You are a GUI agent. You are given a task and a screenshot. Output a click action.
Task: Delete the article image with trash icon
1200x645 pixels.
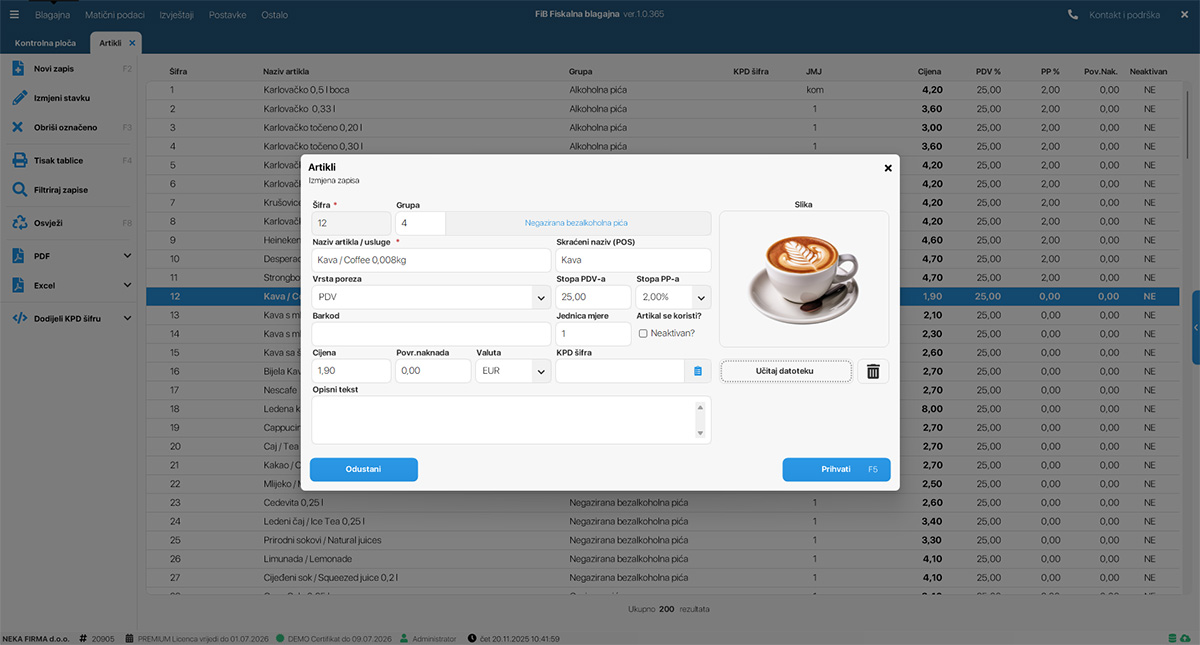(873, 371)
